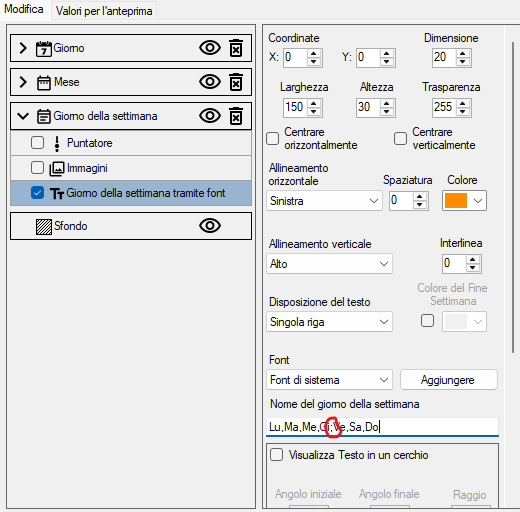Increase Interlinea with up arrow

coord(473,259)
